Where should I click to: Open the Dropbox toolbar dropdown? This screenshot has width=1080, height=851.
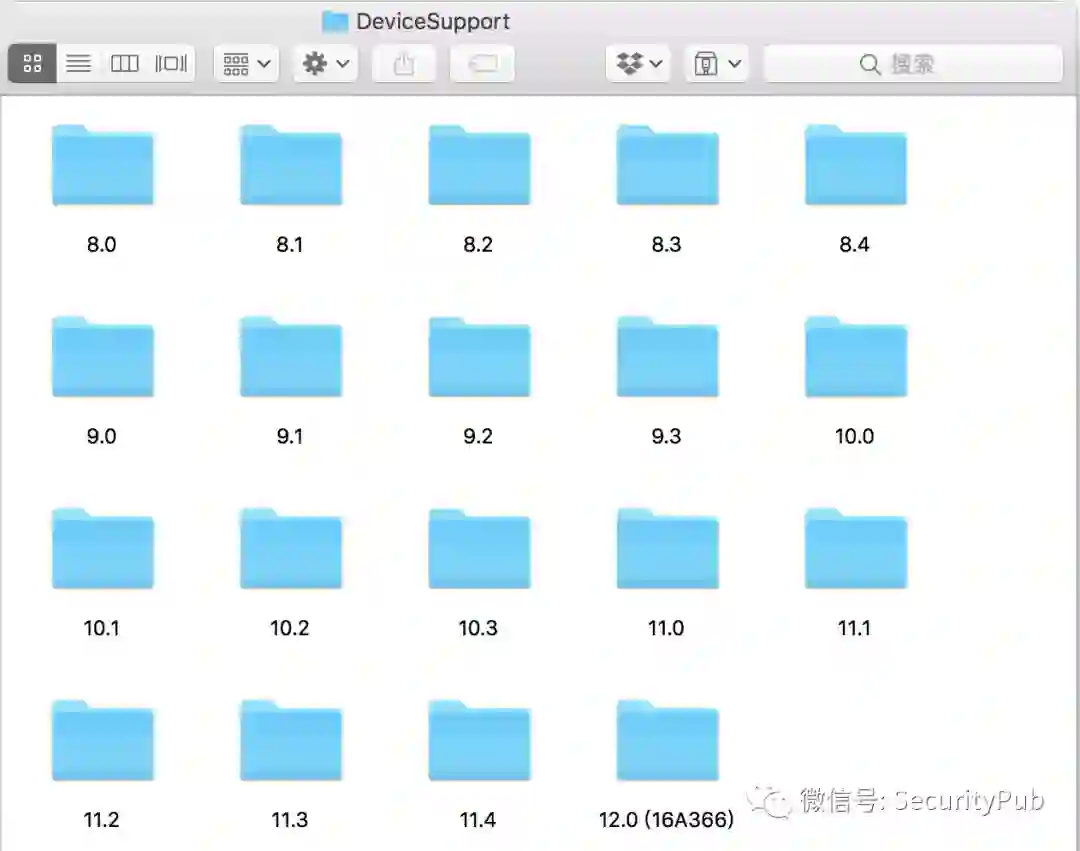(x=638, y=64)
